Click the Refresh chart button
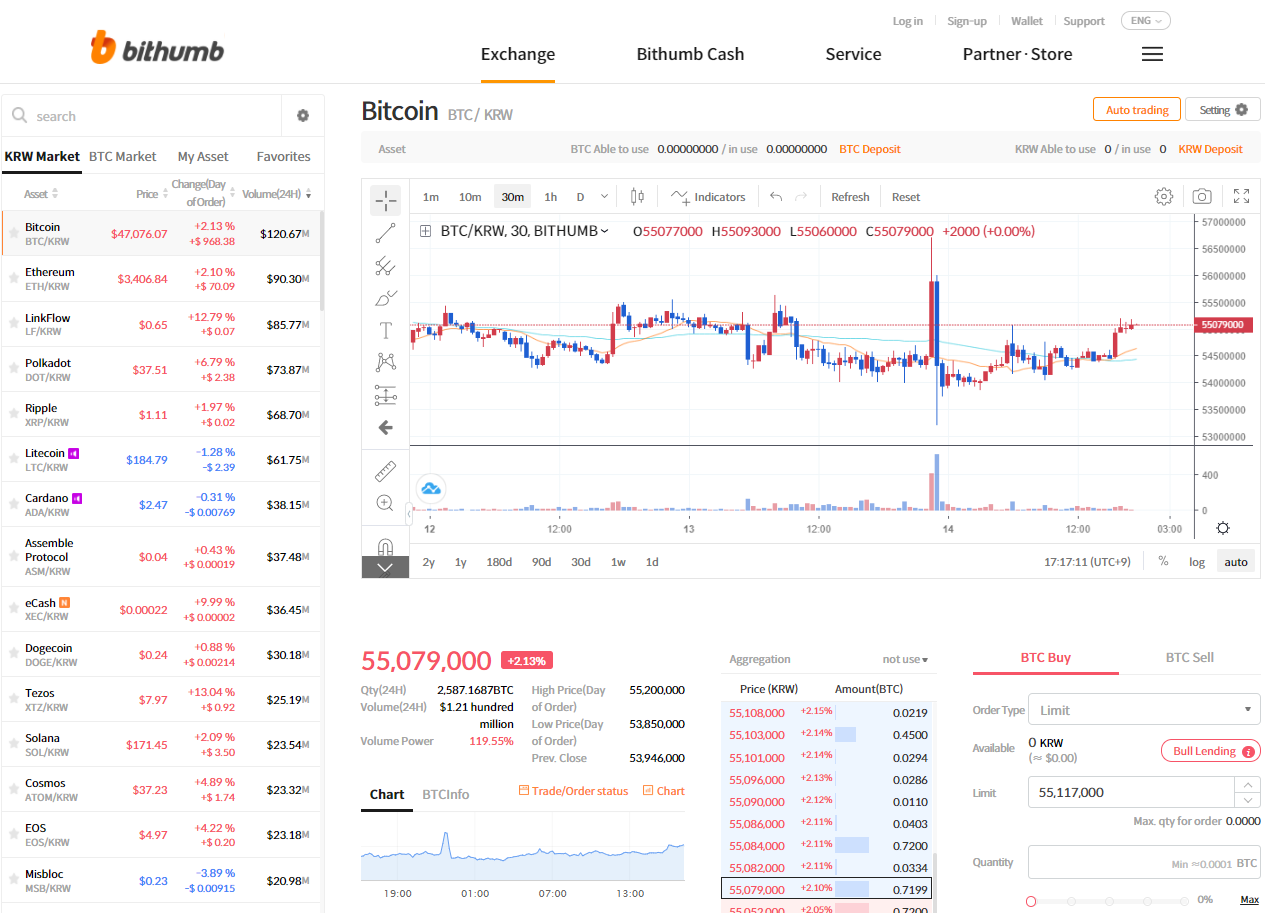1265x913 pixels. click(x=850, y=197)
